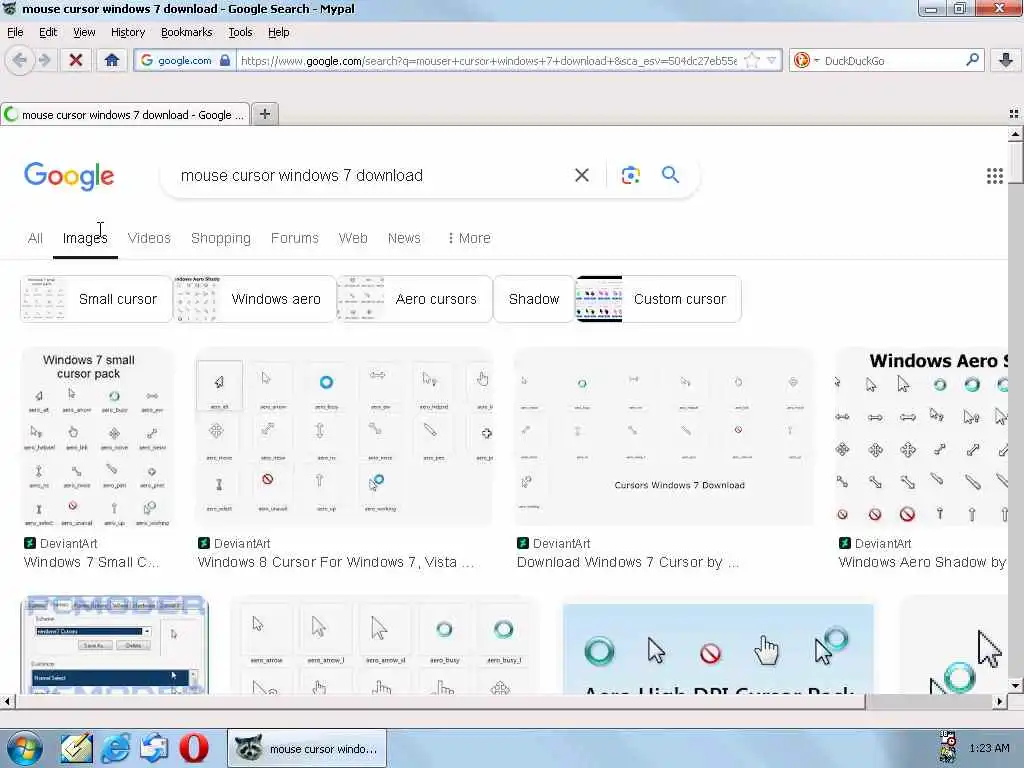The height and width of the screenshot is (768, 1024).
Task: Click the vertical scrollbar down arrow
Action: [1015, 686]
